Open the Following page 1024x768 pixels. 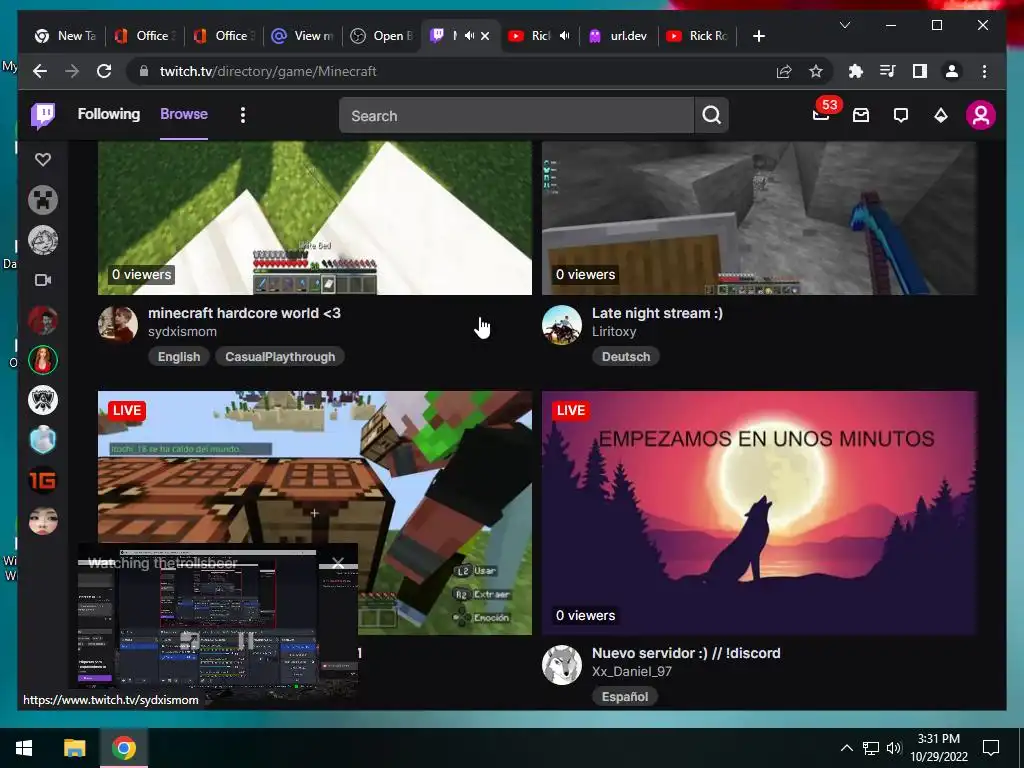pos(108,114)
